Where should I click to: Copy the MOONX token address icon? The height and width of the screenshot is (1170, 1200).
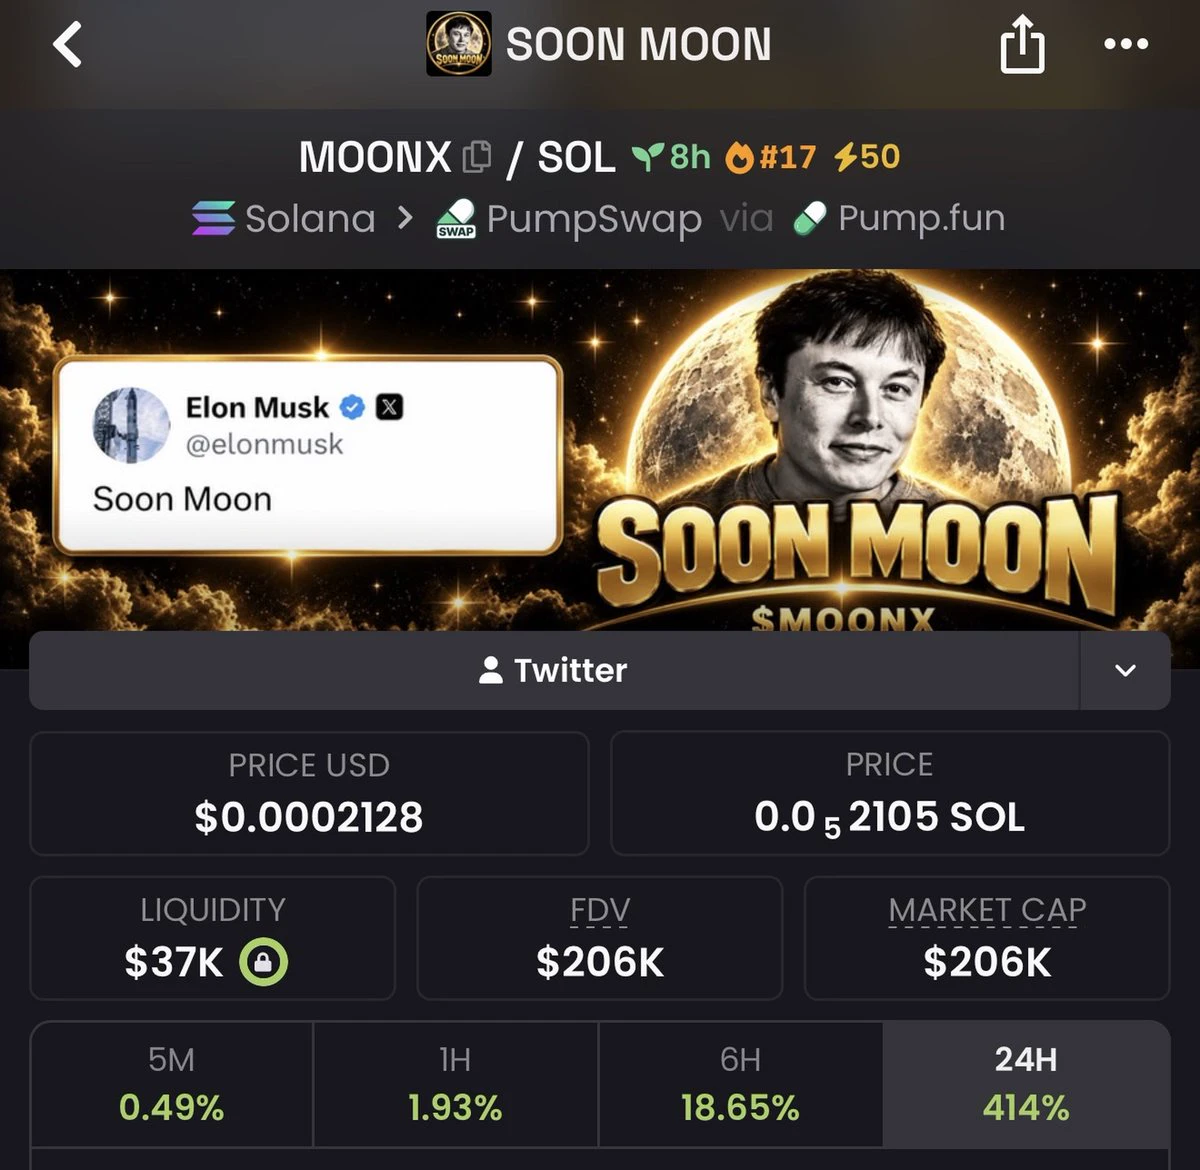click(477, 157)
